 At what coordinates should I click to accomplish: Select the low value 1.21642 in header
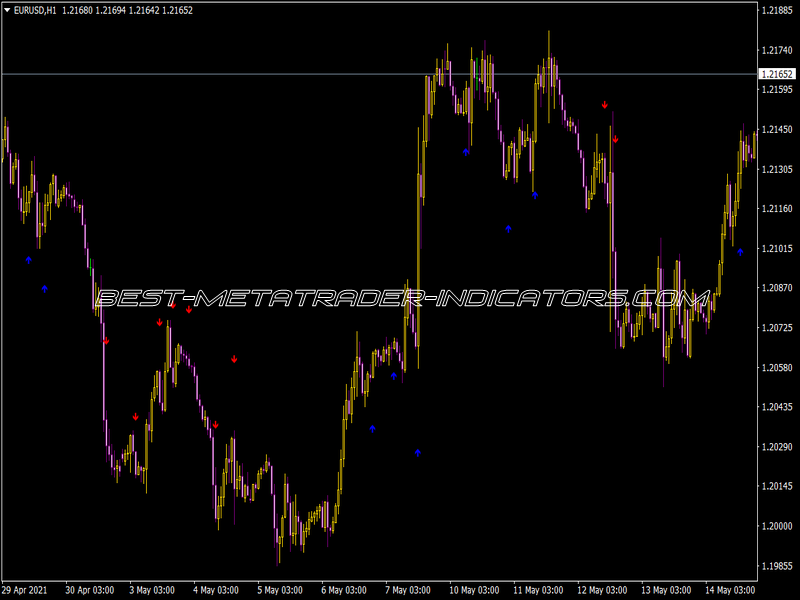pos(143,10)
